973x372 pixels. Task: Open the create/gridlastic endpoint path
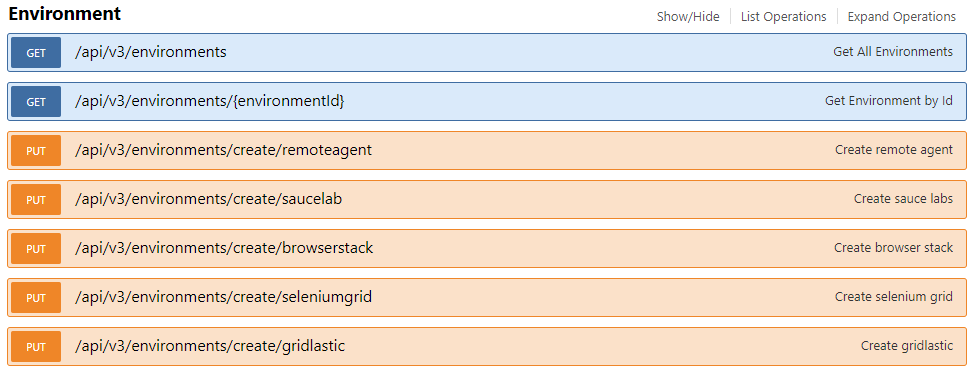tap(210, 346)
